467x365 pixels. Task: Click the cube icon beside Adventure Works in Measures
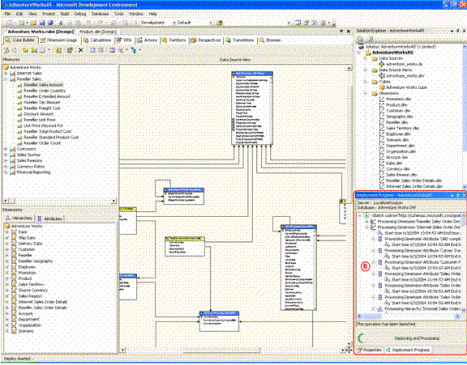pos(6,67)
